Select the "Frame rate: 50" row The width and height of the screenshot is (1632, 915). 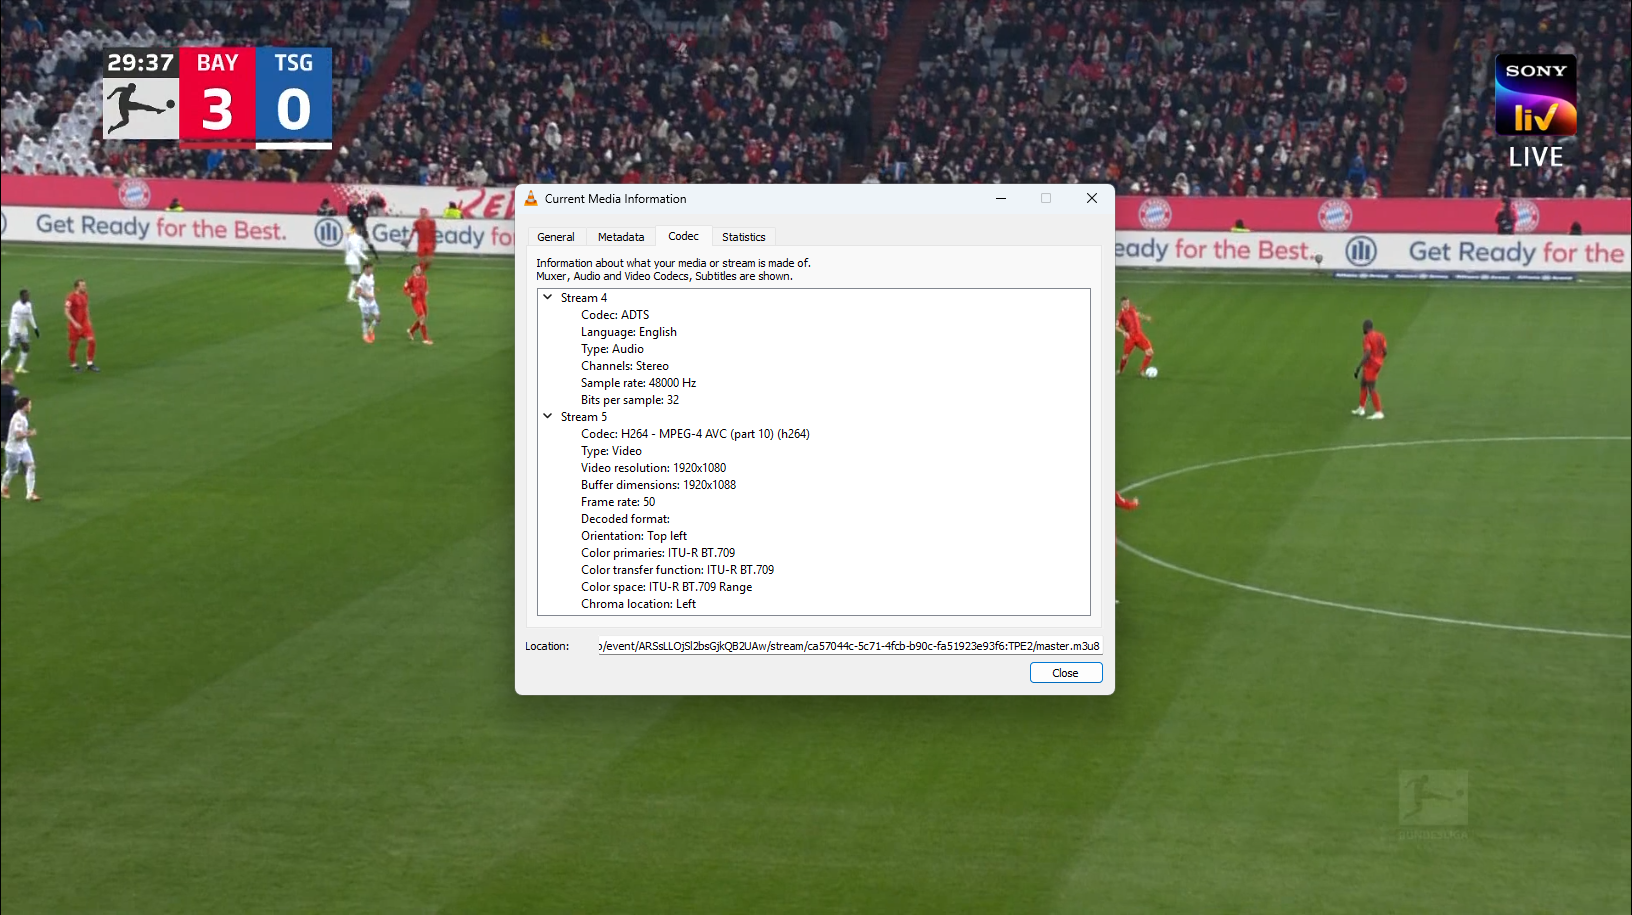click(618, 502)
